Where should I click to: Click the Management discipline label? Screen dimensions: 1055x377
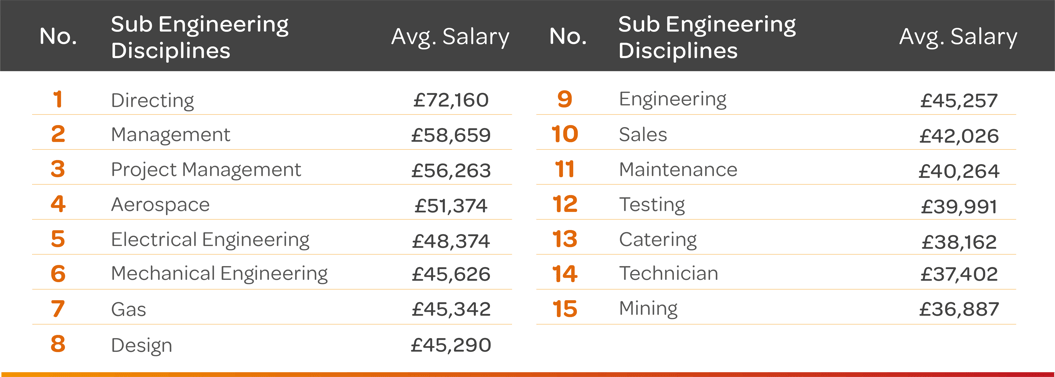[x=170, y=135]
